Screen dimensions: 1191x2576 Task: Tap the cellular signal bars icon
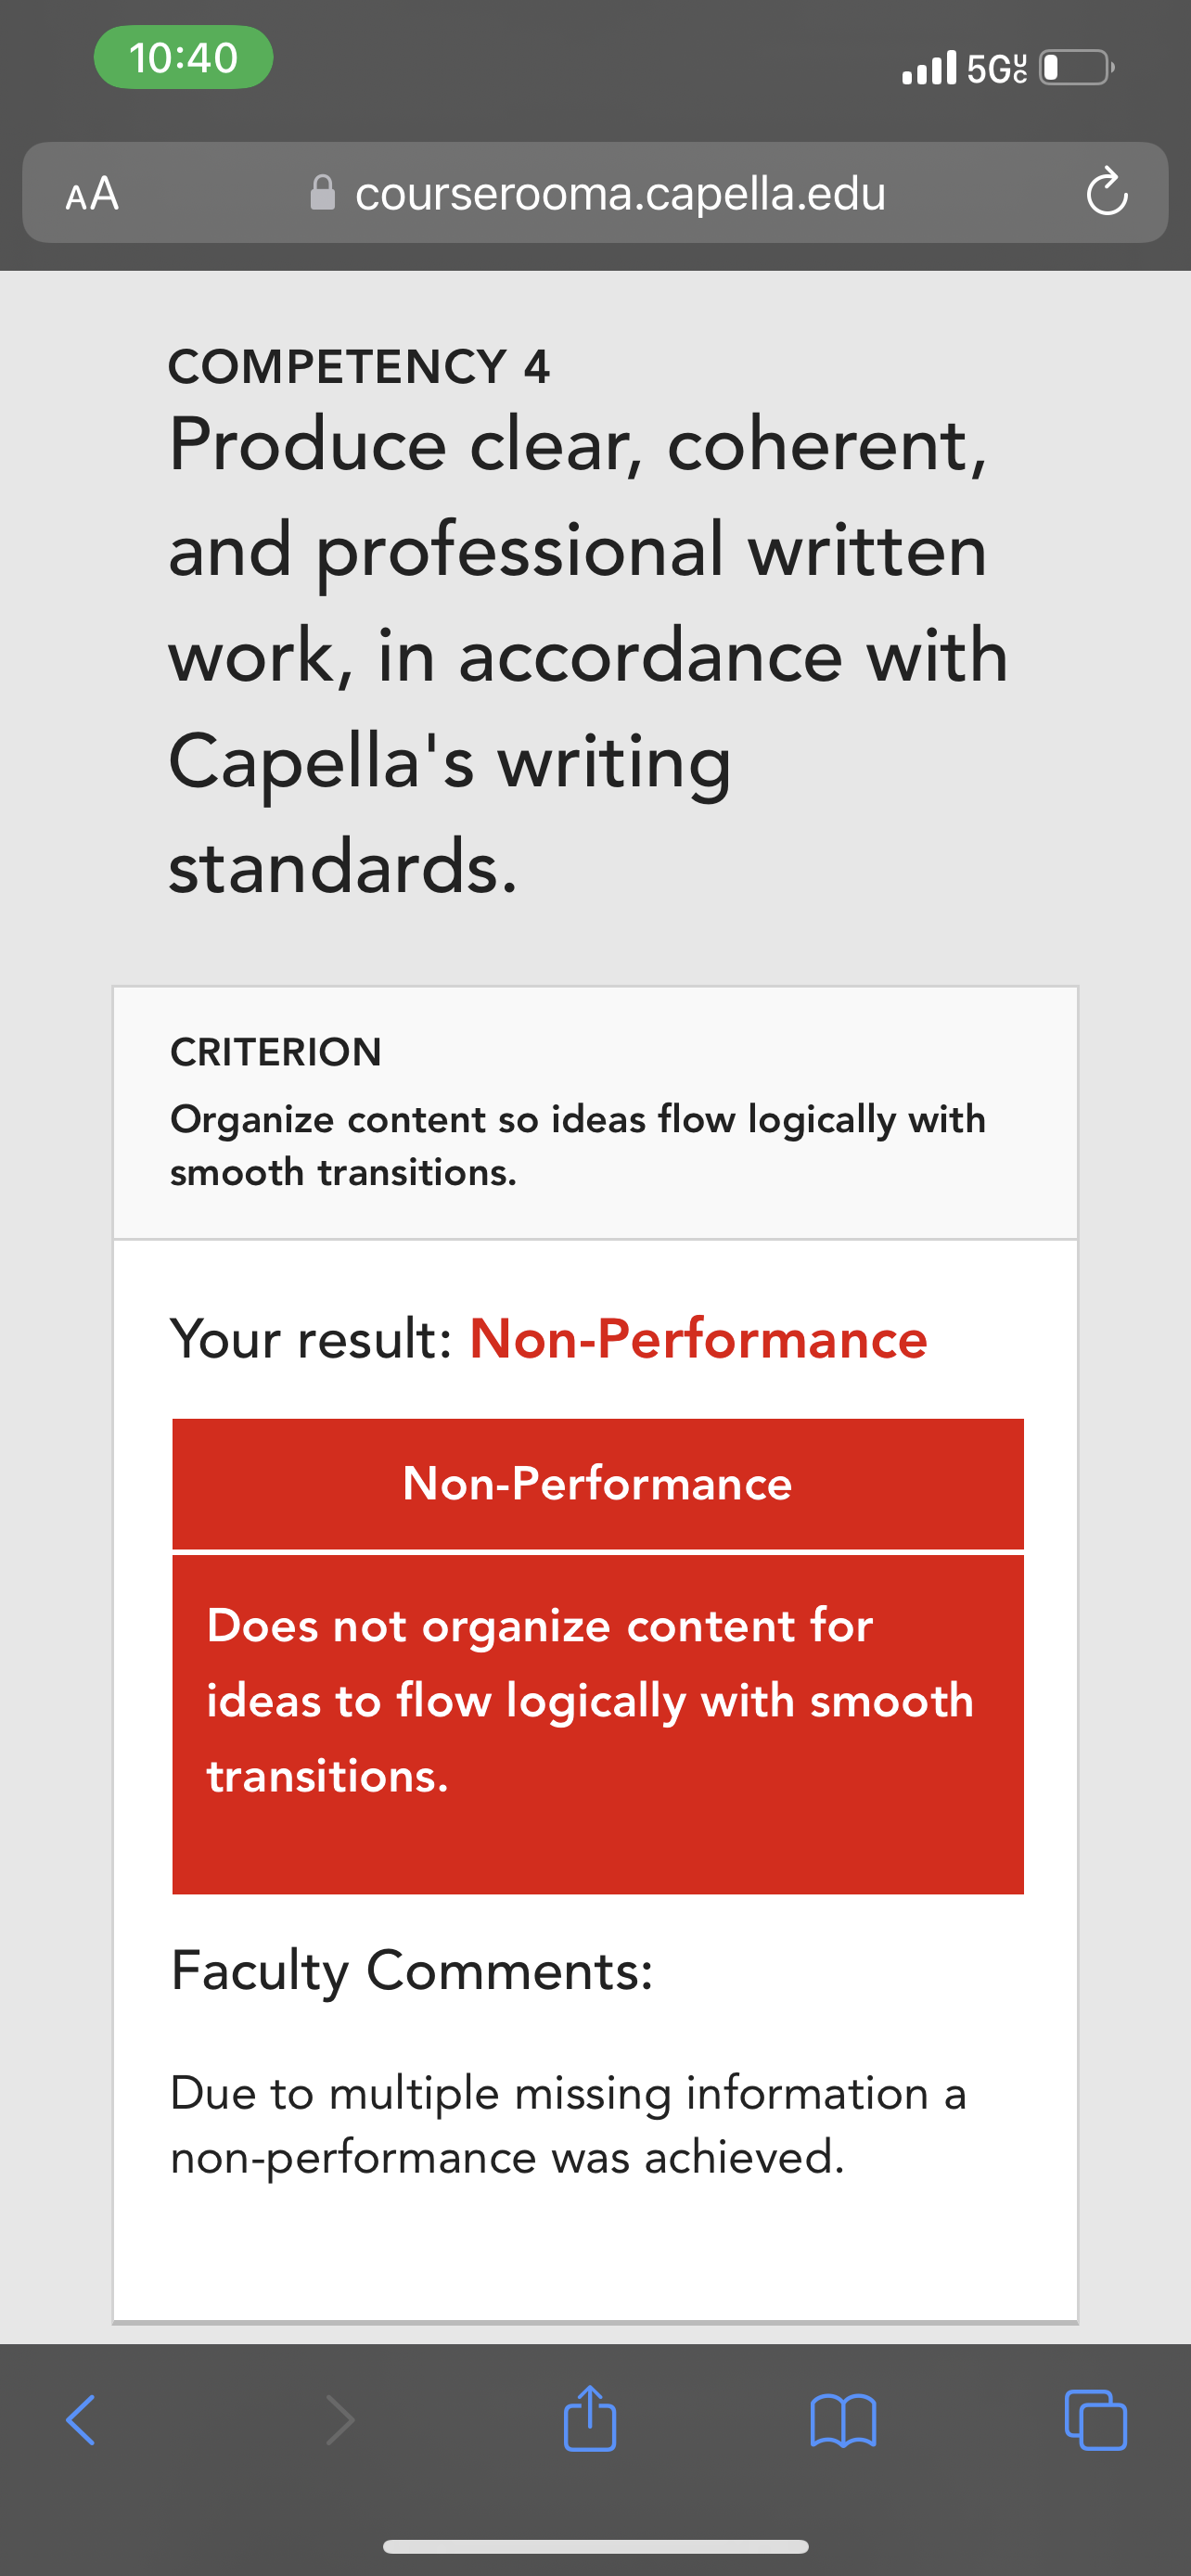(x=929, y=67)
